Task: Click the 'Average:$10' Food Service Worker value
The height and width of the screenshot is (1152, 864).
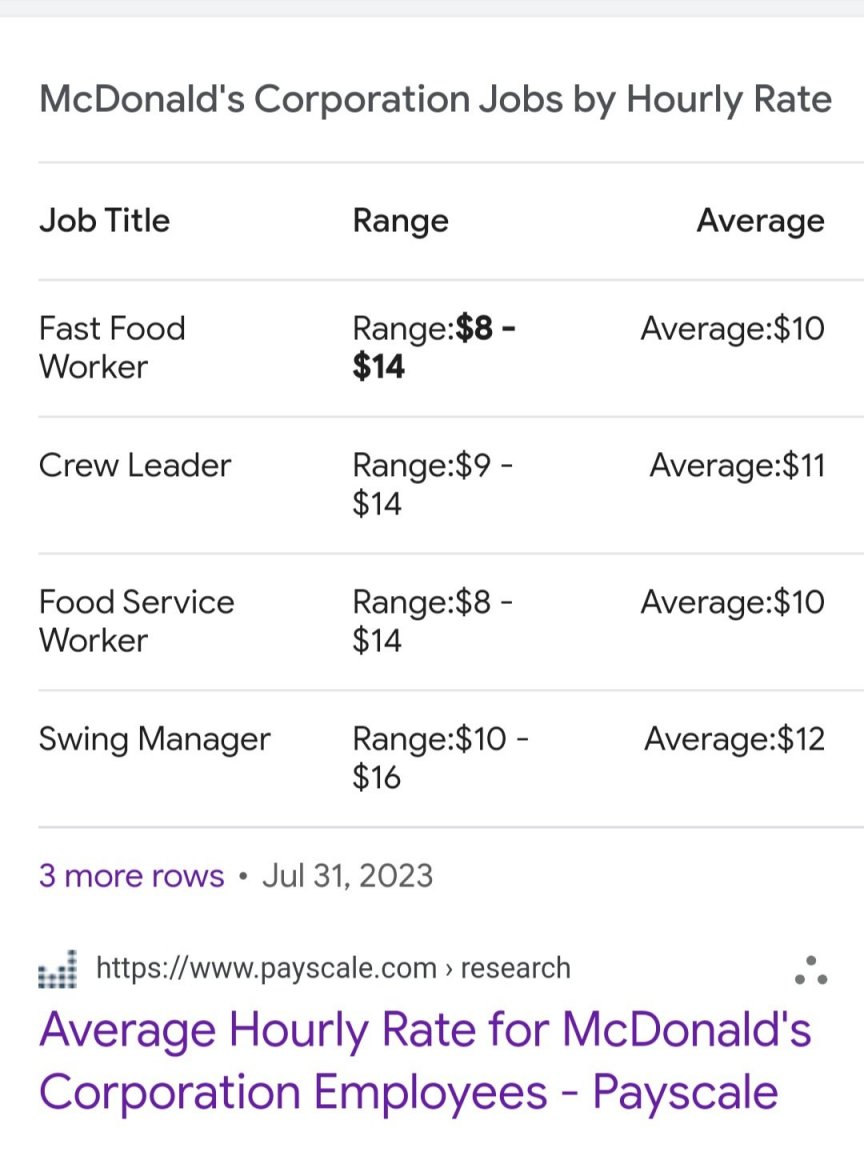Action: click(732, 602)
